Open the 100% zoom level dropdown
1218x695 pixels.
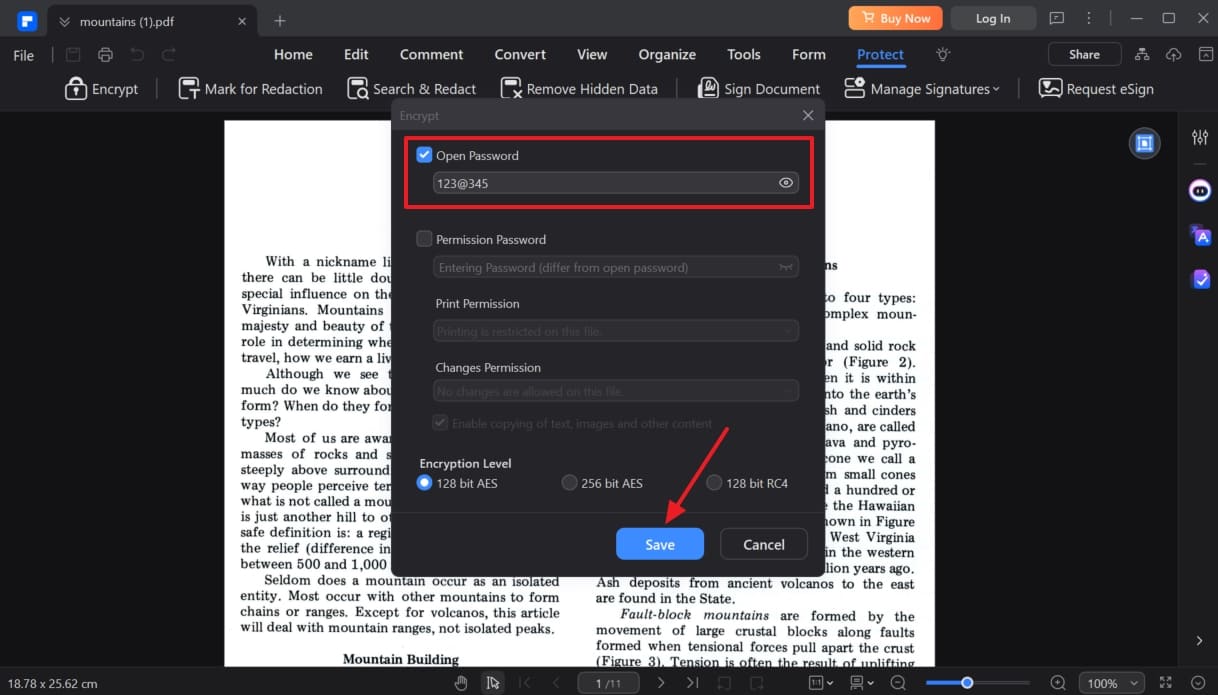(1112, 683)
